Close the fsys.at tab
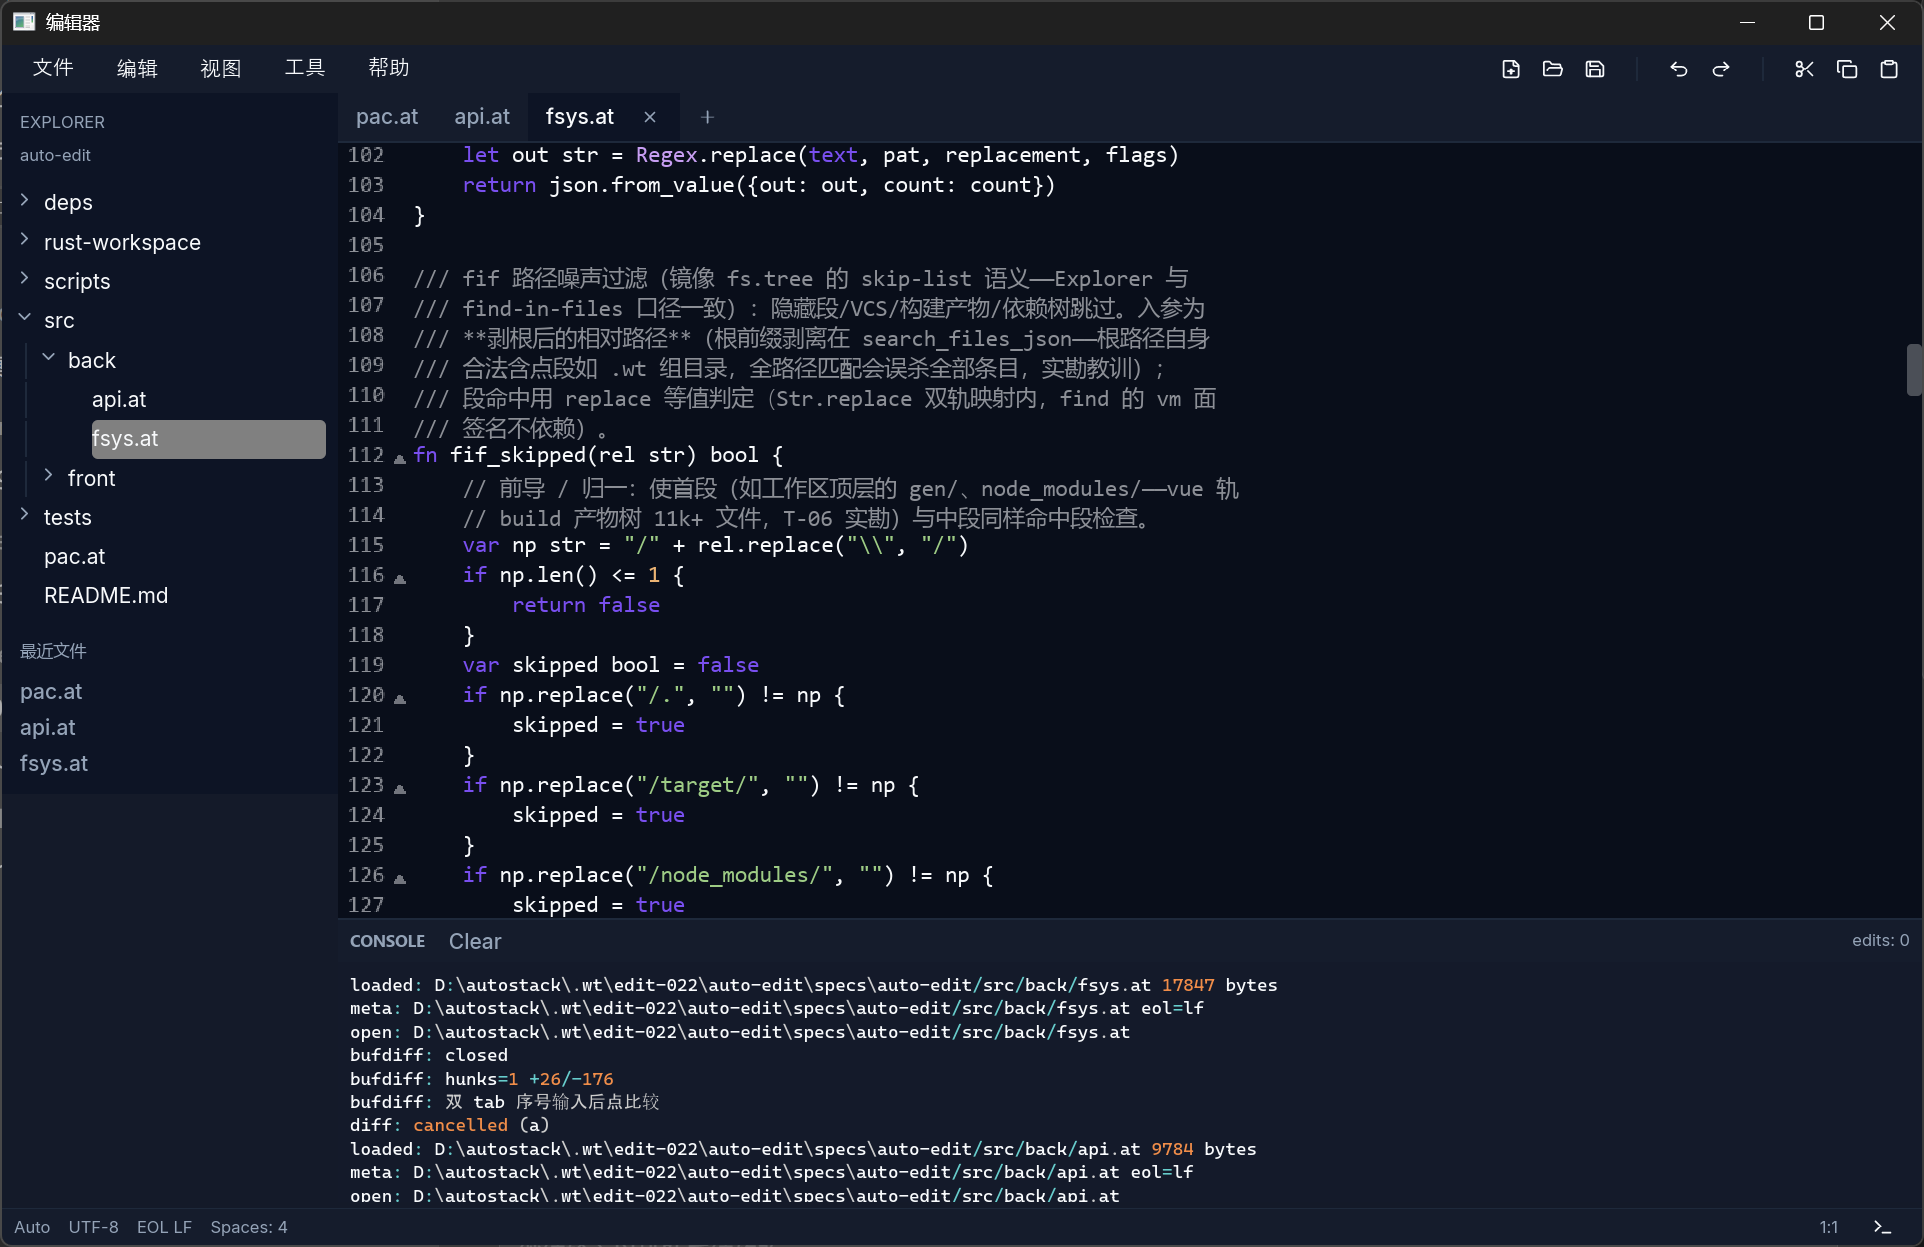 click(650, 117)
